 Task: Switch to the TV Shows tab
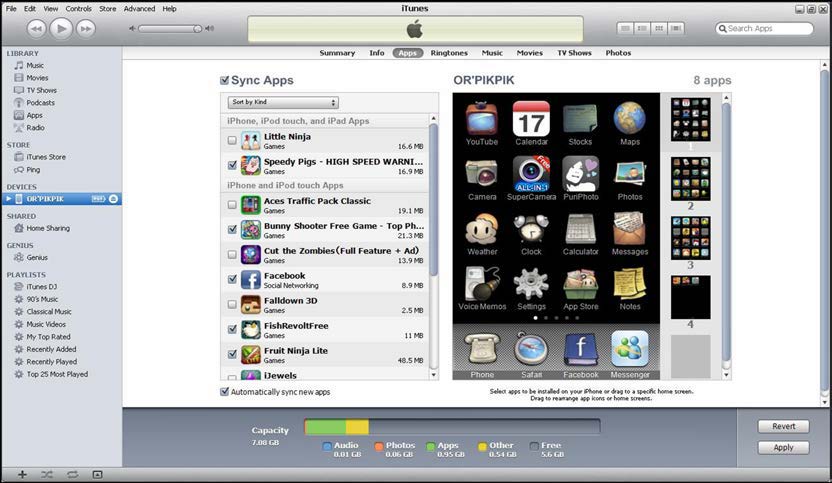click(574, 53)
